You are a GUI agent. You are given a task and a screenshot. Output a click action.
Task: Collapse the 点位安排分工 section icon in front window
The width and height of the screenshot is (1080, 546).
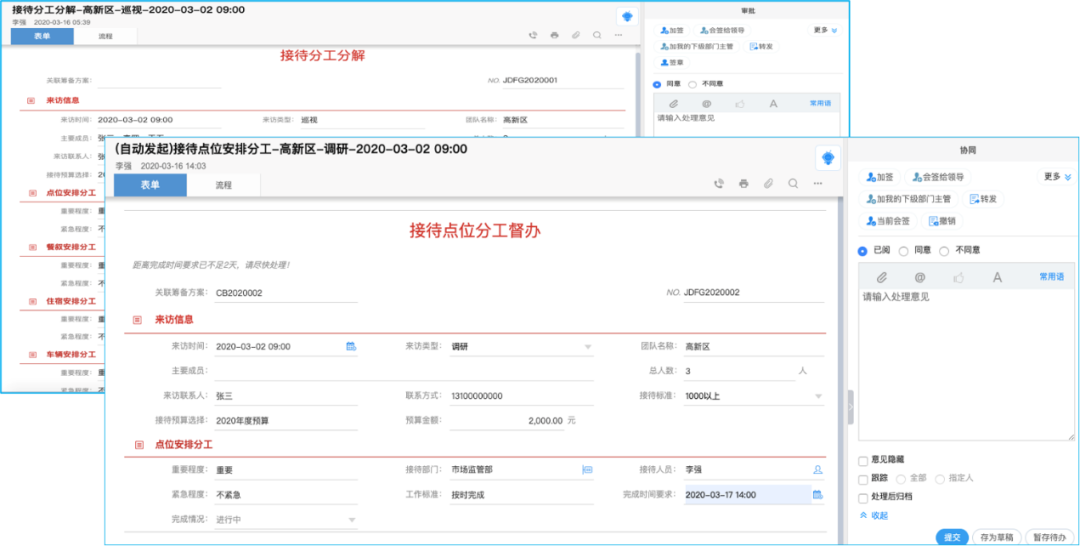pyautogui.click(x=137, y=445)
